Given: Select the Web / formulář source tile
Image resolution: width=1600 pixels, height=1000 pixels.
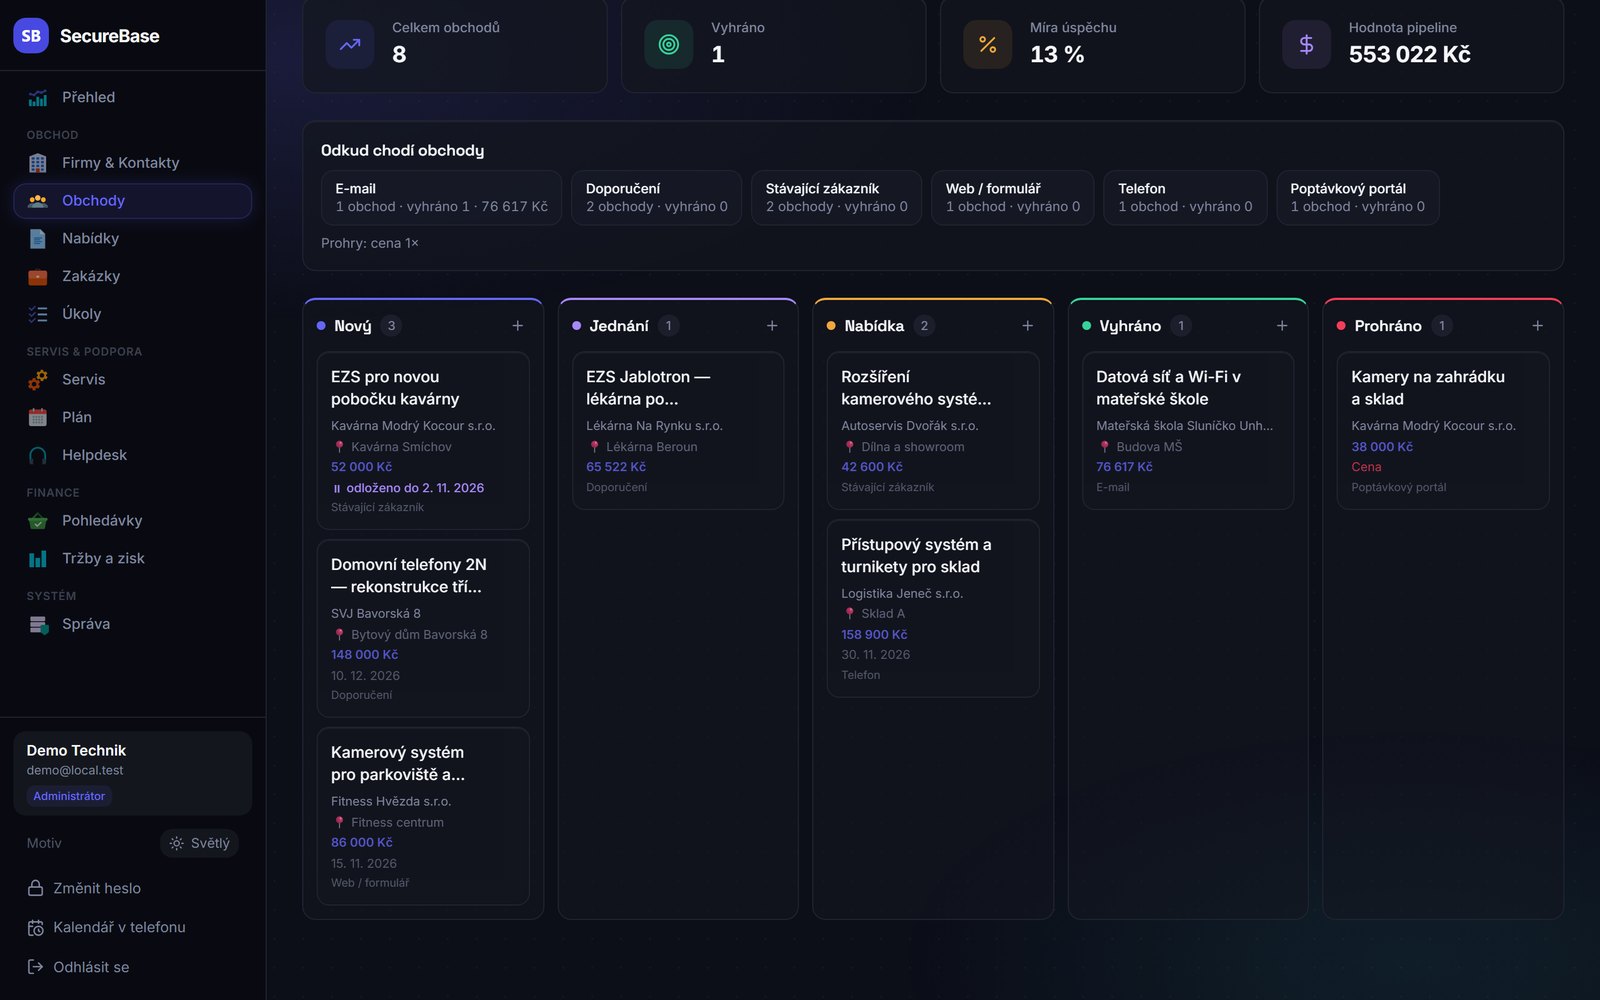Looking at the screenshot, I should click(1013, 198).
